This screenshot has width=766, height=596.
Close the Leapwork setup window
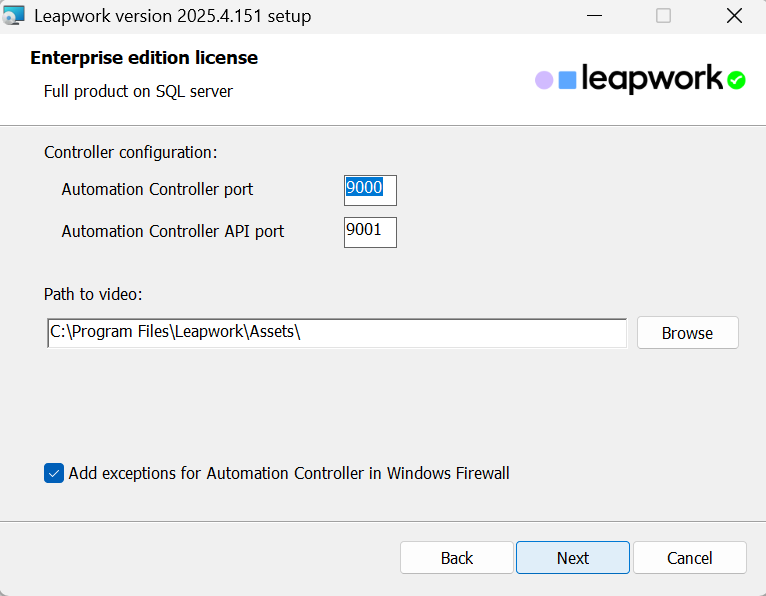pyautogui.click(x=734, y=16)
